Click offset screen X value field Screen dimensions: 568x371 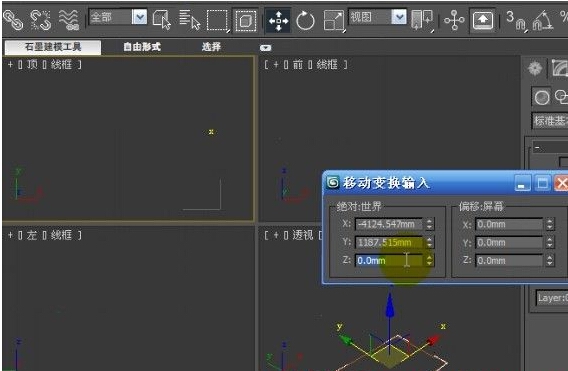(509, 224)
